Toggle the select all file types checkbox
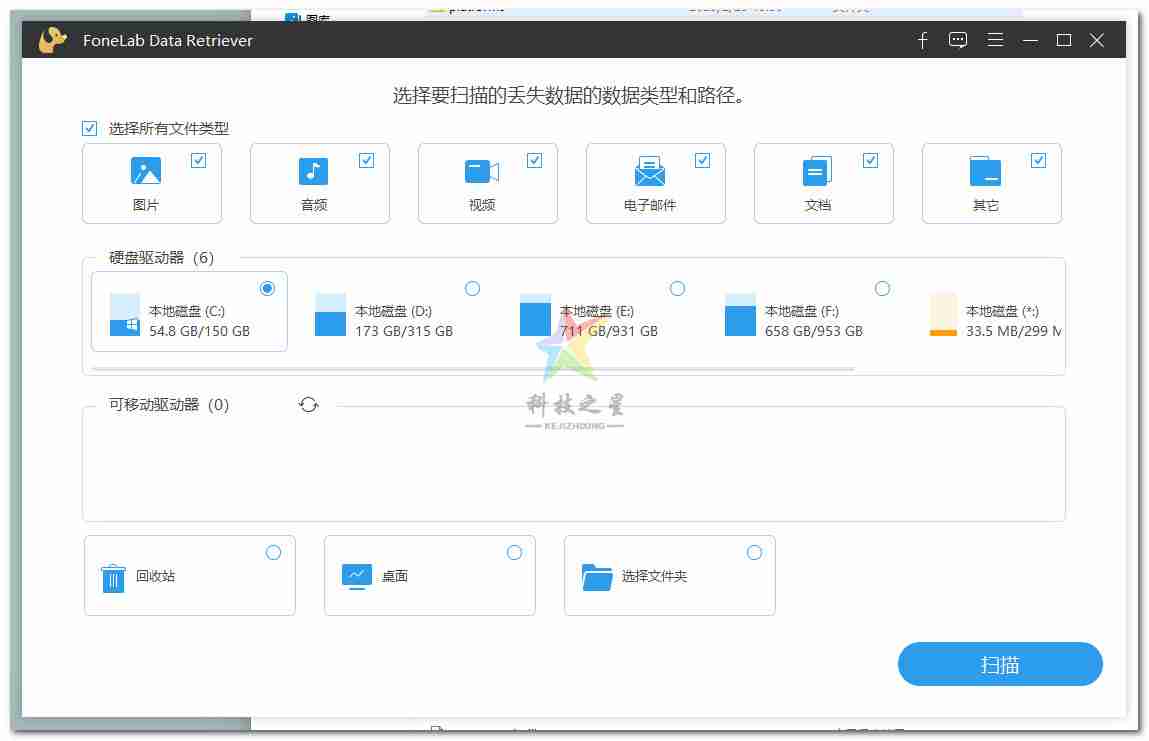The image size is (1149, 741). click(x=90, y=128)
